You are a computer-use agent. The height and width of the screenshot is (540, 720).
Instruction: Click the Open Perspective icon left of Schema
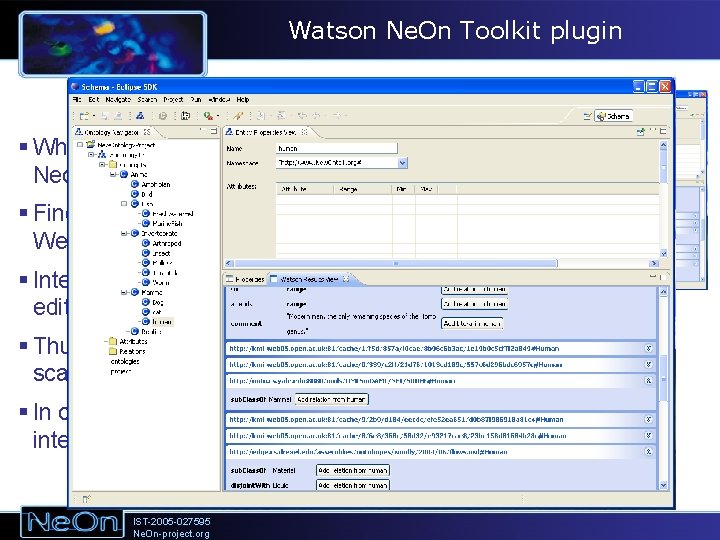tap(587, 117)
